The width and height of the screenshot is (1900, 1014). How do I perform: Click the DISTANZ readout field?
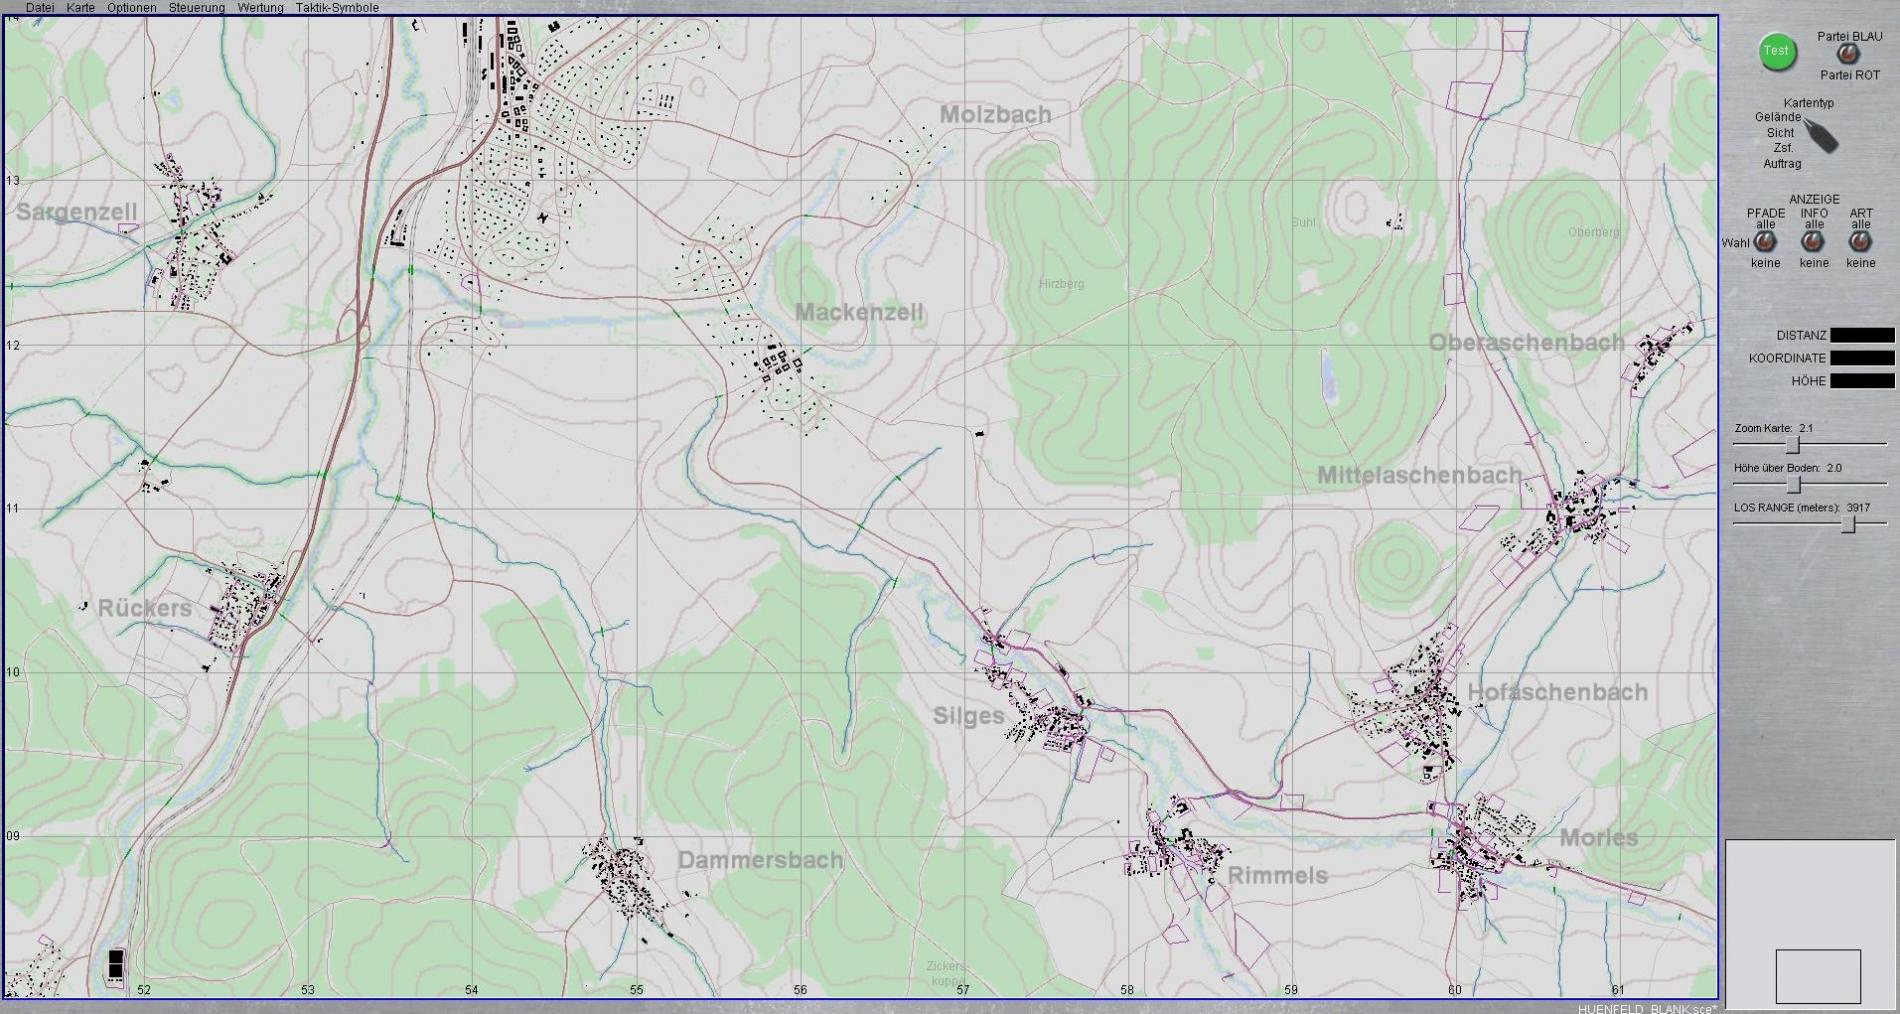coord(1862,336)
